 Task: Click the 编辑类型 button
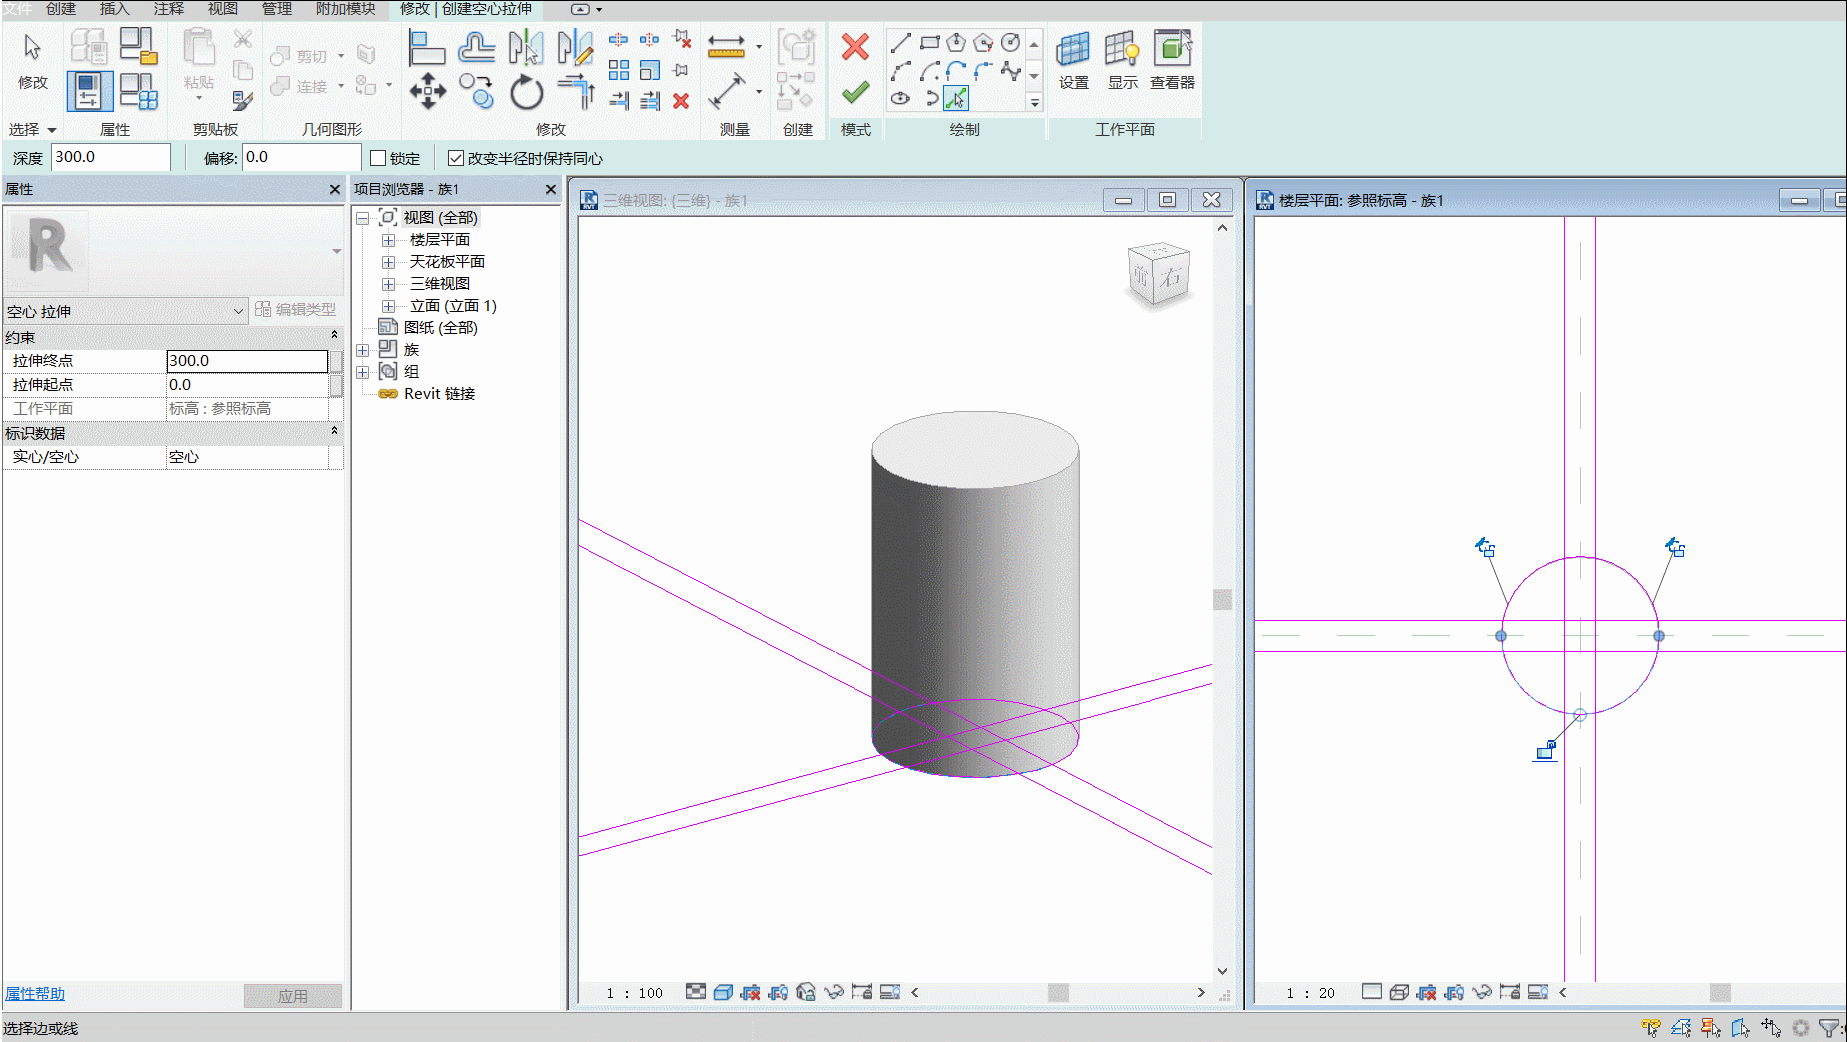pyautogui.click(x=296, y=310)
